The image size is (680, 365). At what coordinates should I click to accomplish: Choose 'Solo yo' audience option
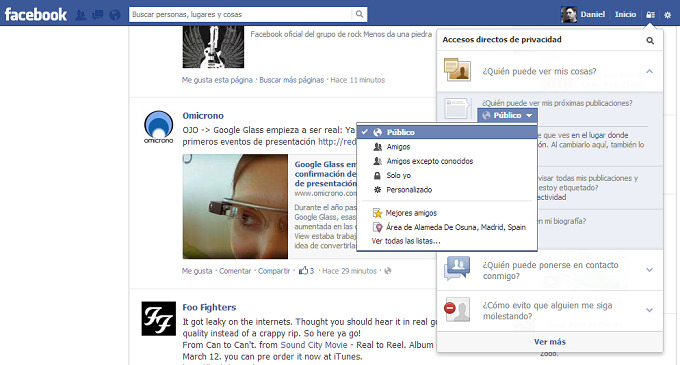(447, 176)
